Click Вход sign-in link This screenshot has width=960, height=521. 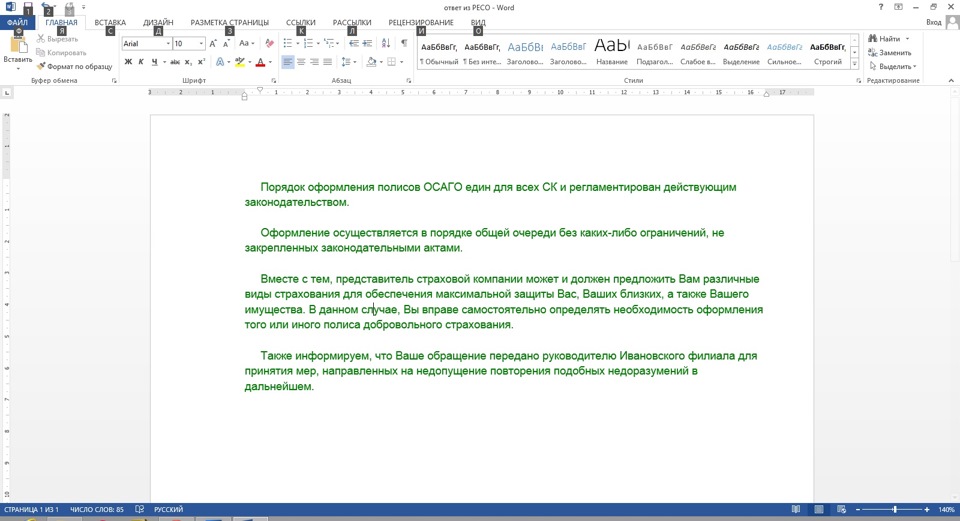934,23
